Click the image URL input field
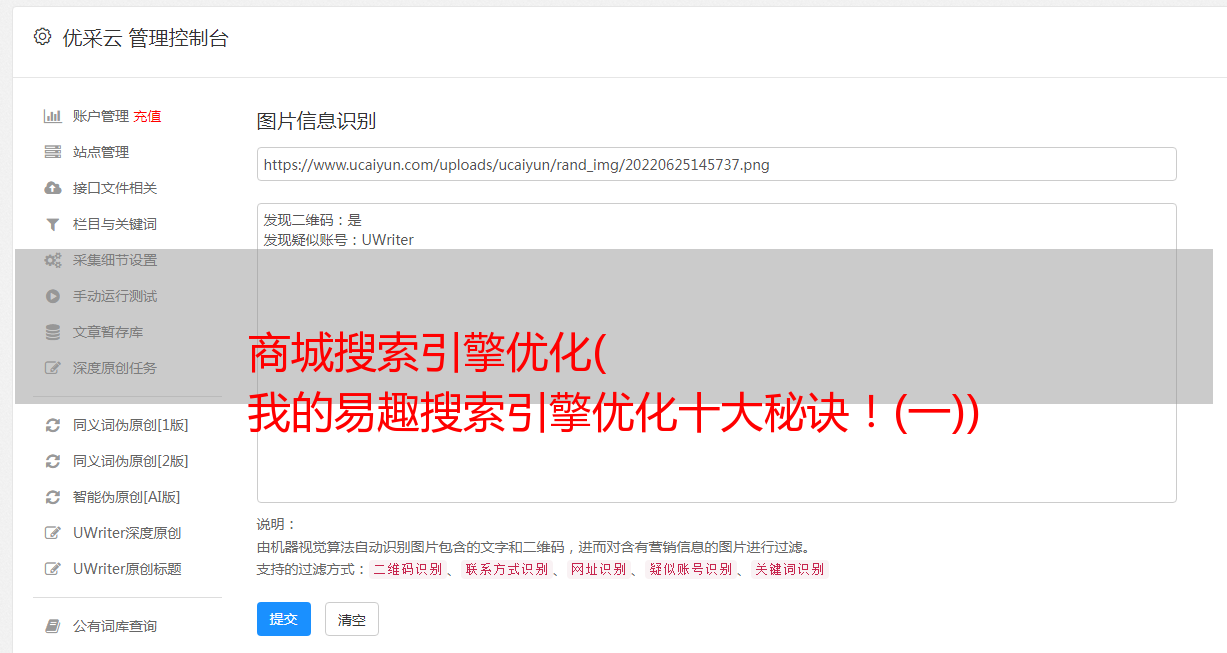The image size is (1227, 653). [716, 164]
